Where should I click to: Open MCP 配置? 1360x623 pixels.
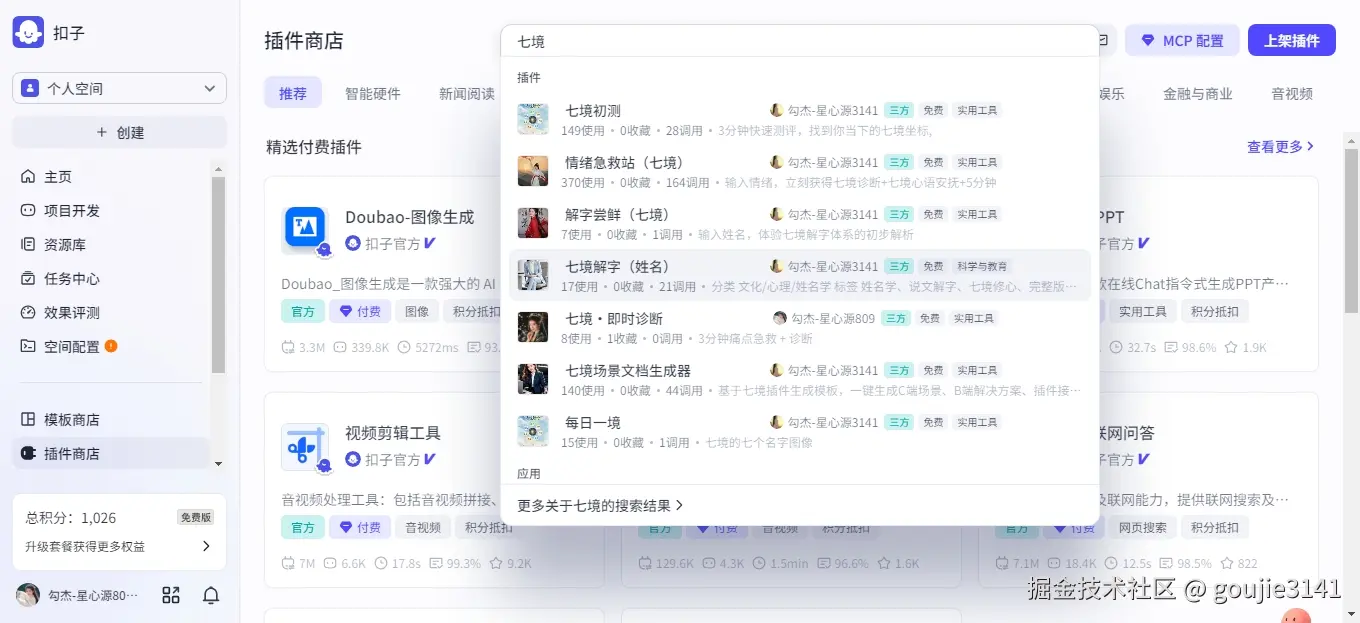click(1182, 40)
